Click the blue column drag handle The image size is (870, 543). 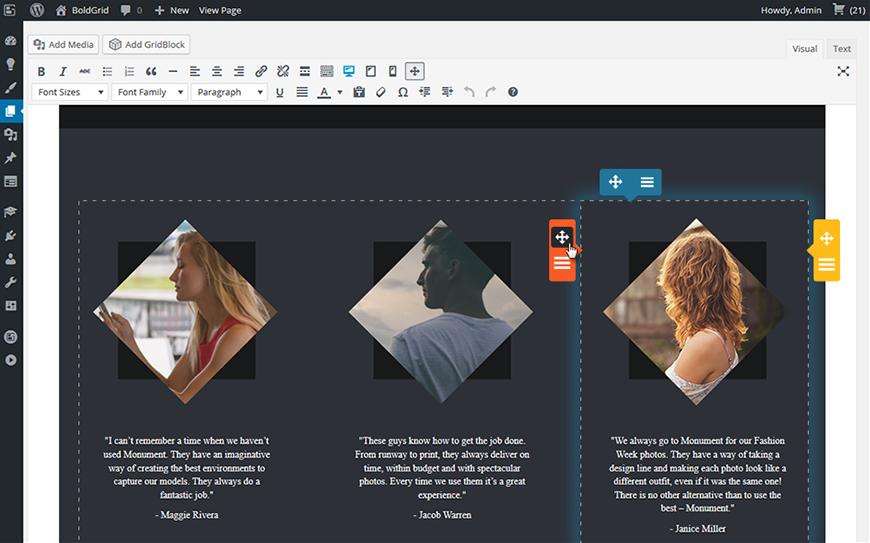(x=616, y=181)
